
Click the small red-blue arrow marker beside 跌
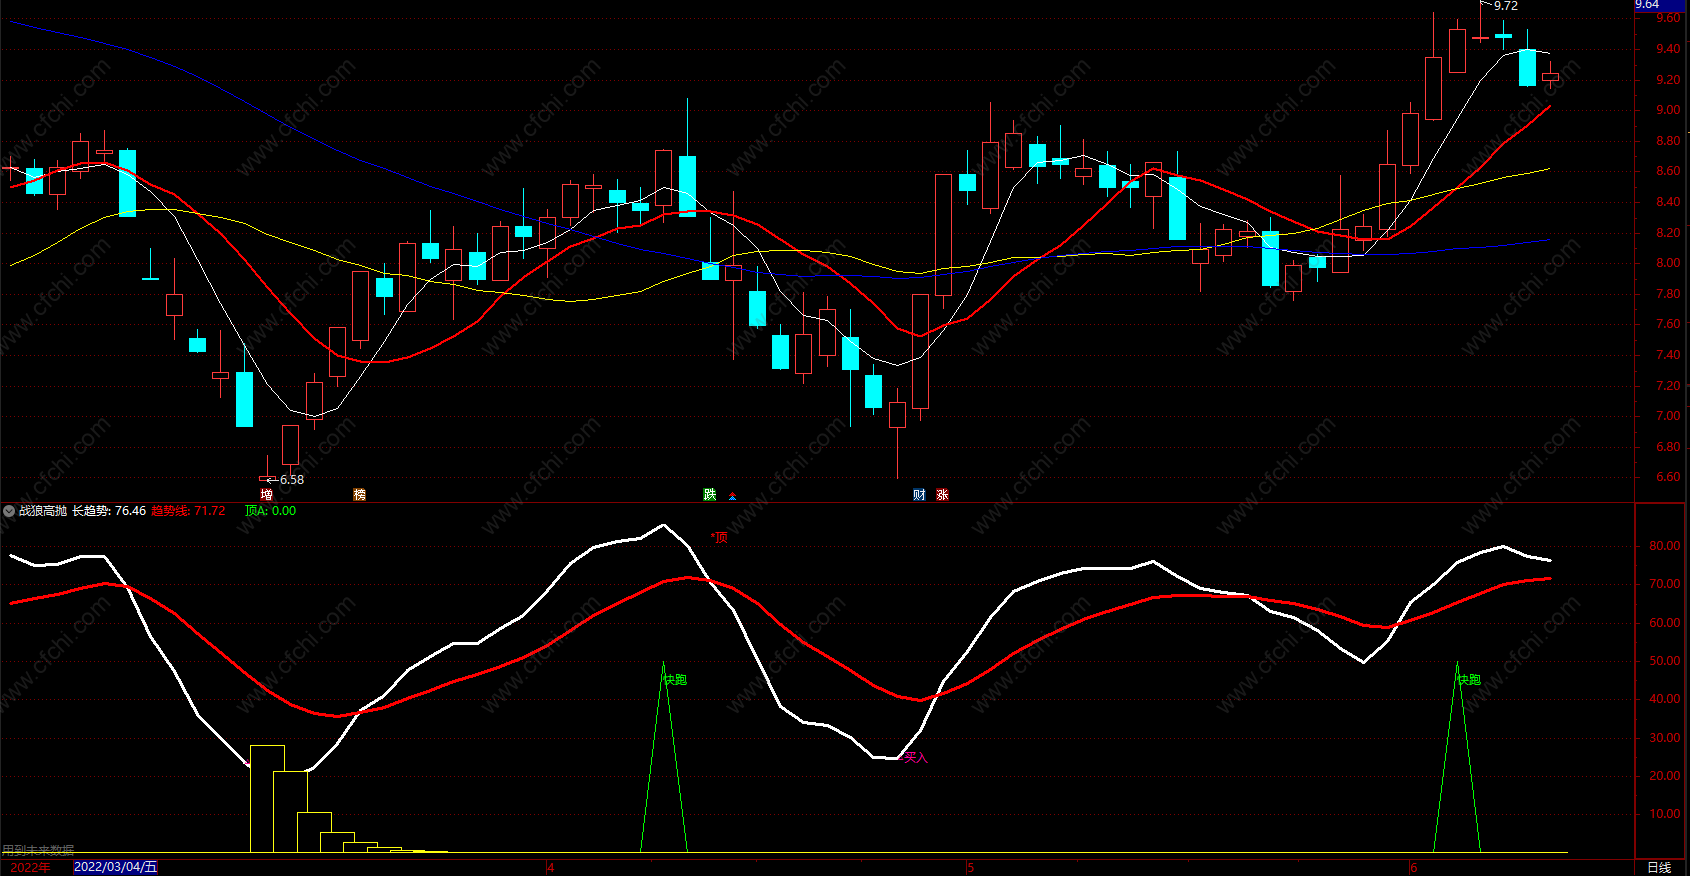(x=733, y=496)
